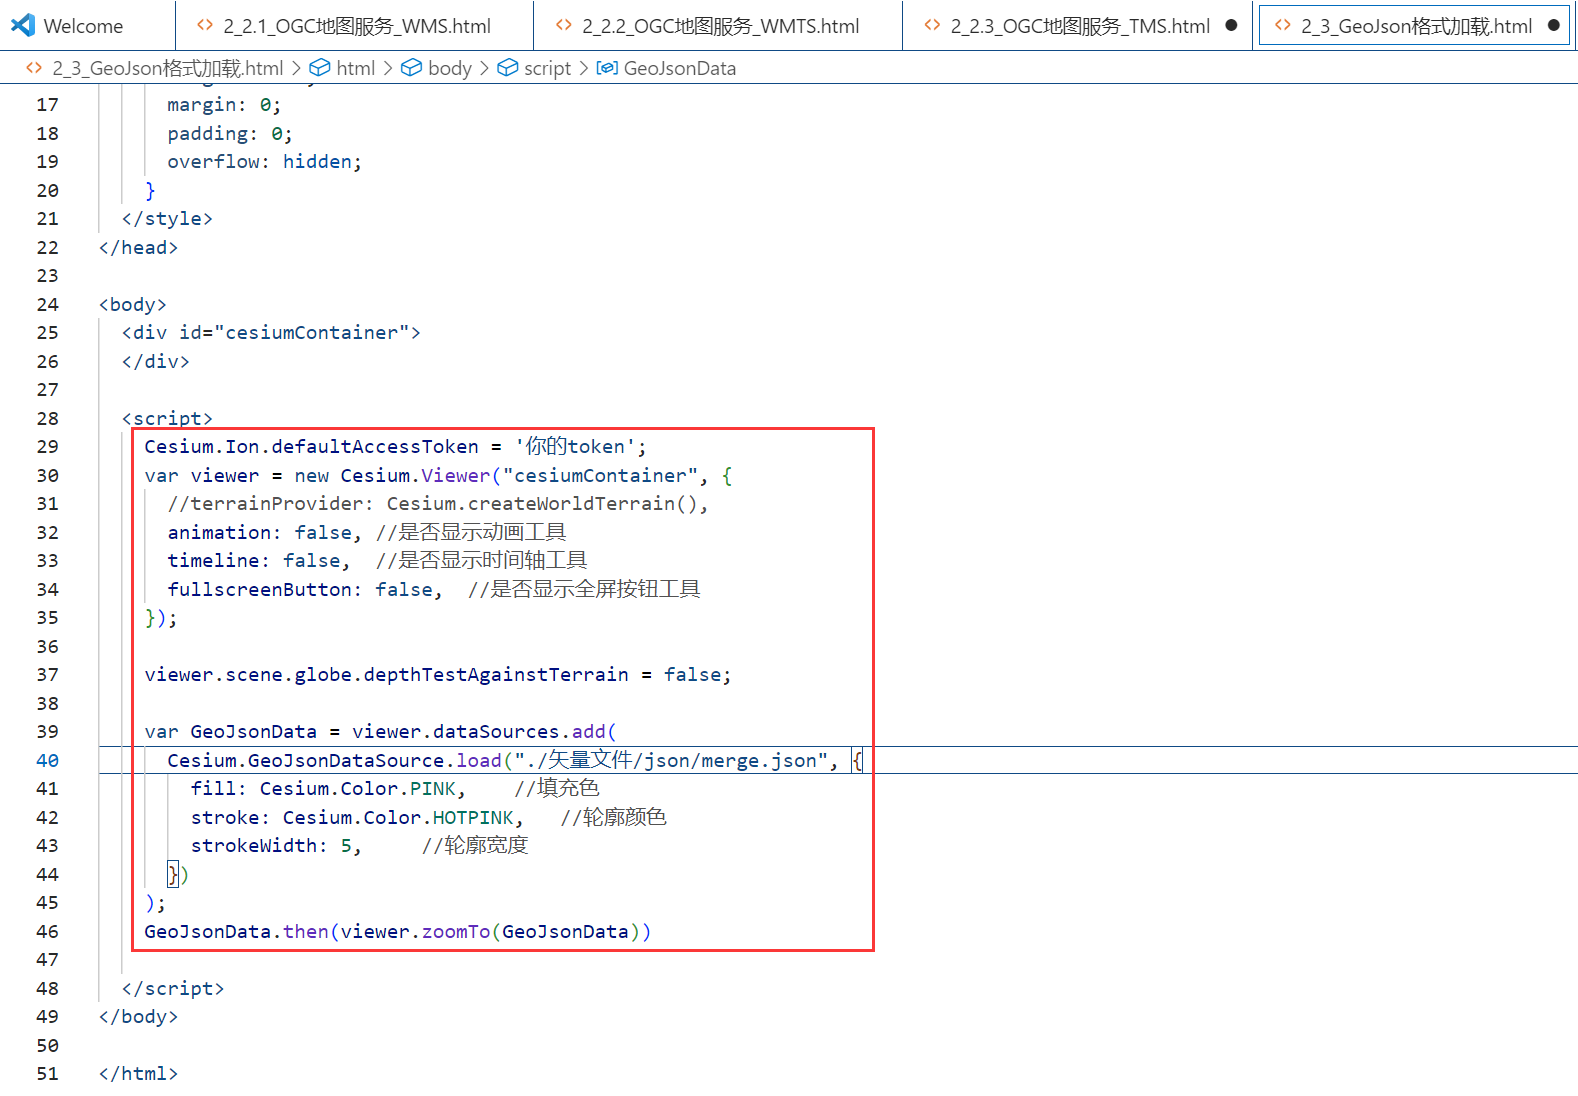Click the text 'Cesium.Ion.defaultAccessToken'
Viewport: 1578px width, 1096px height.
click(x=311, y=447)
